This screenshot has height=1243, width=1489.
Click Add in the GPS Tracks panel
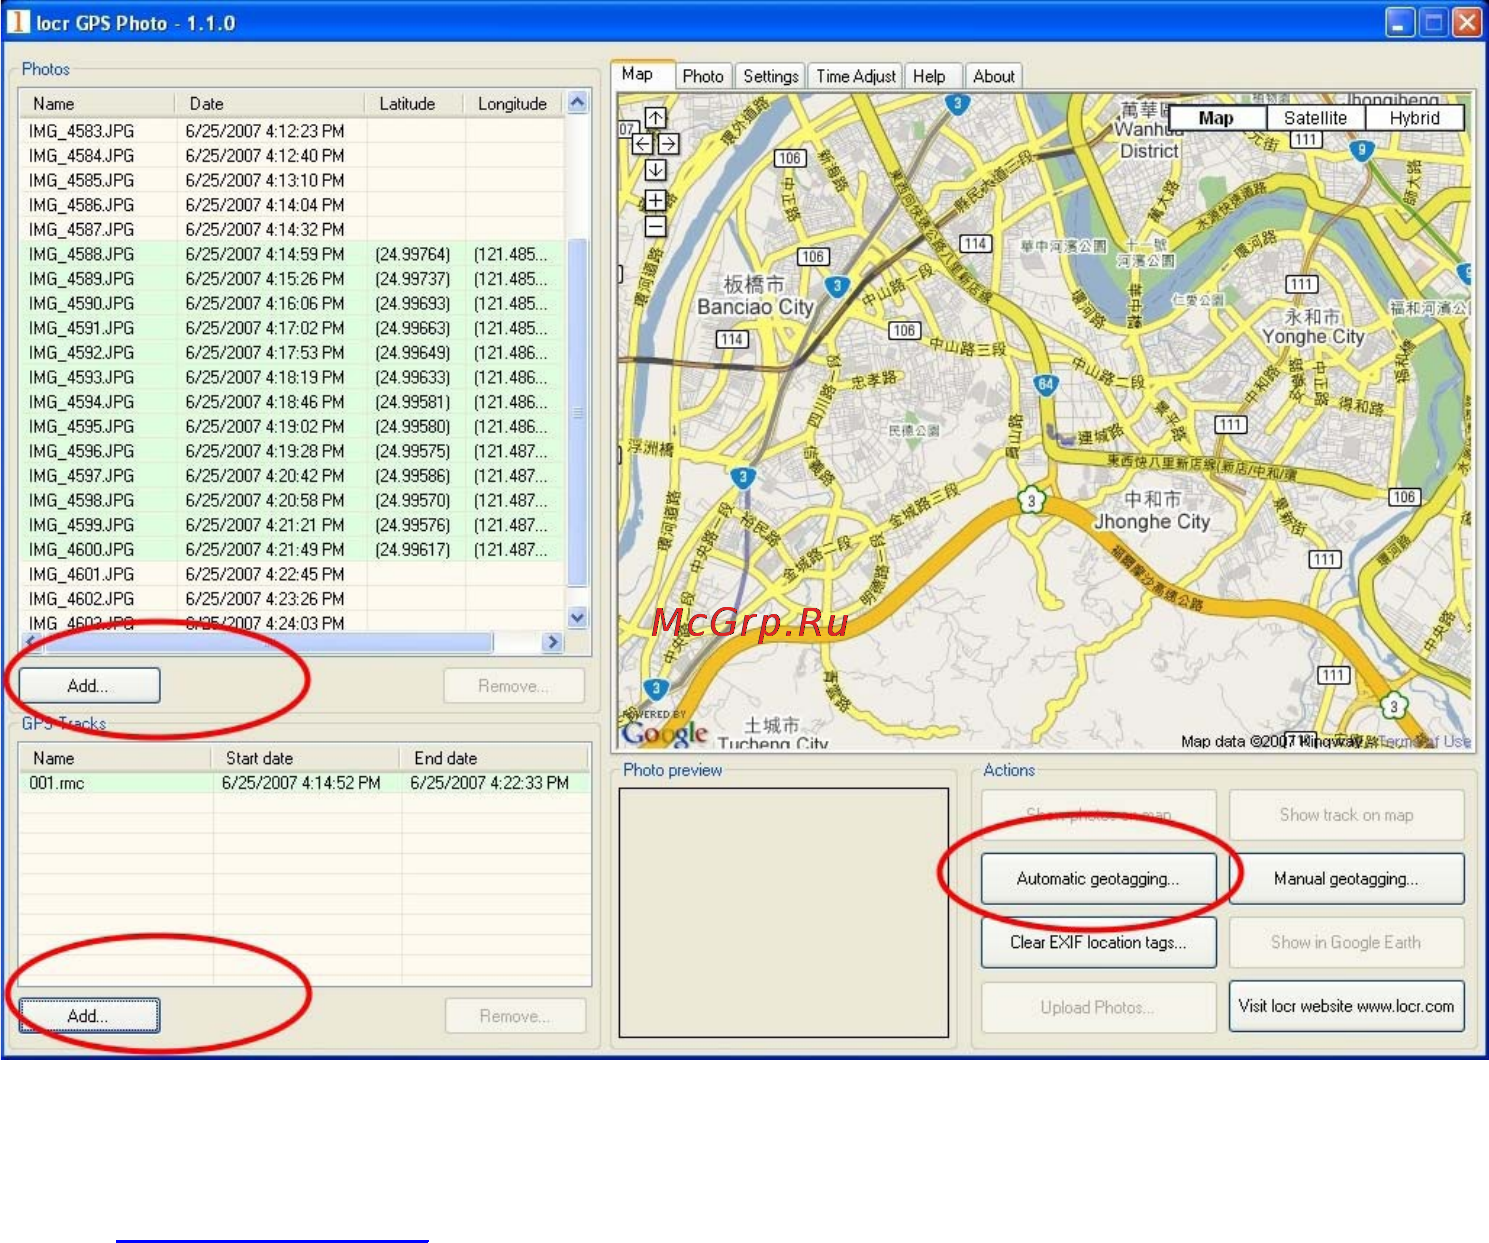click(89, 1016)
